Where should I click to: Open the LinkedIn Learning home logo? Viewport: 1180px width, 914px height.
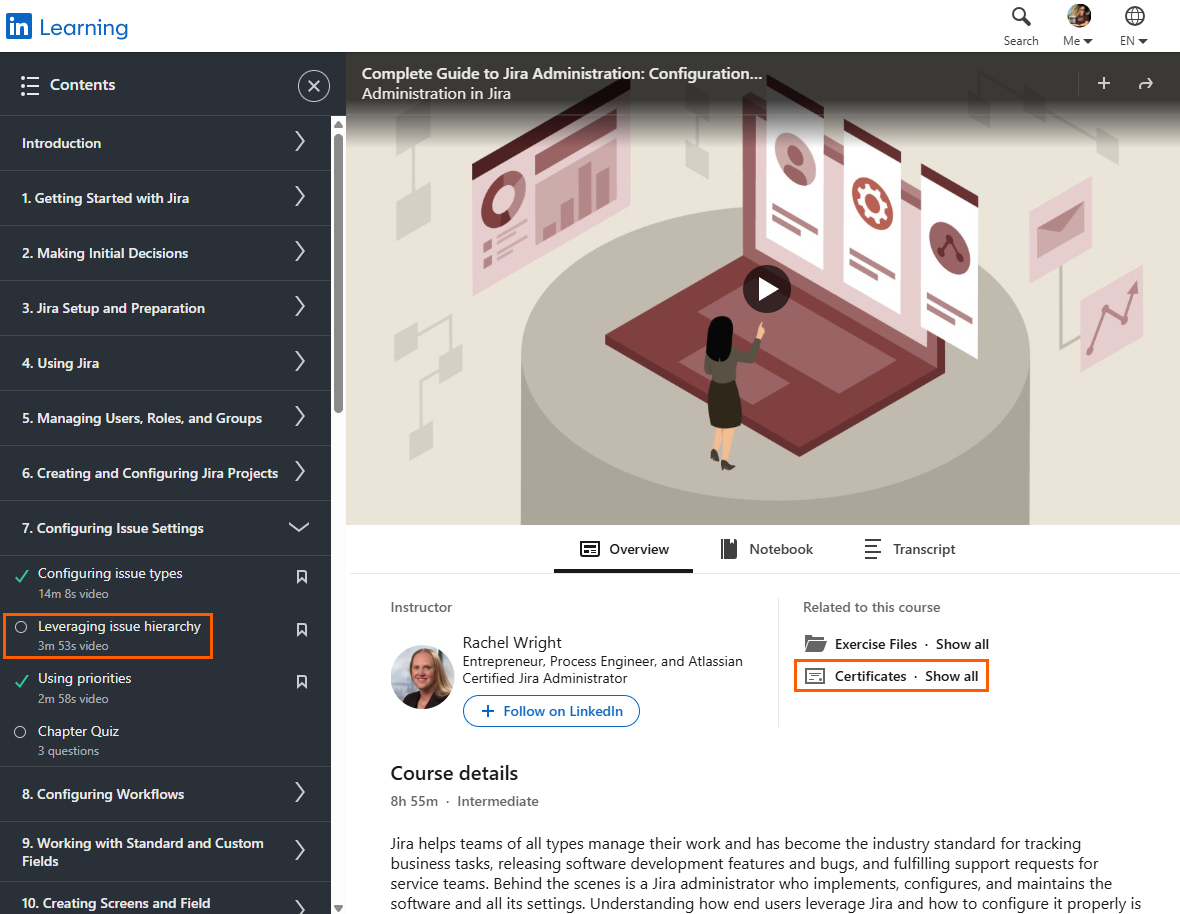coord(67,27)
